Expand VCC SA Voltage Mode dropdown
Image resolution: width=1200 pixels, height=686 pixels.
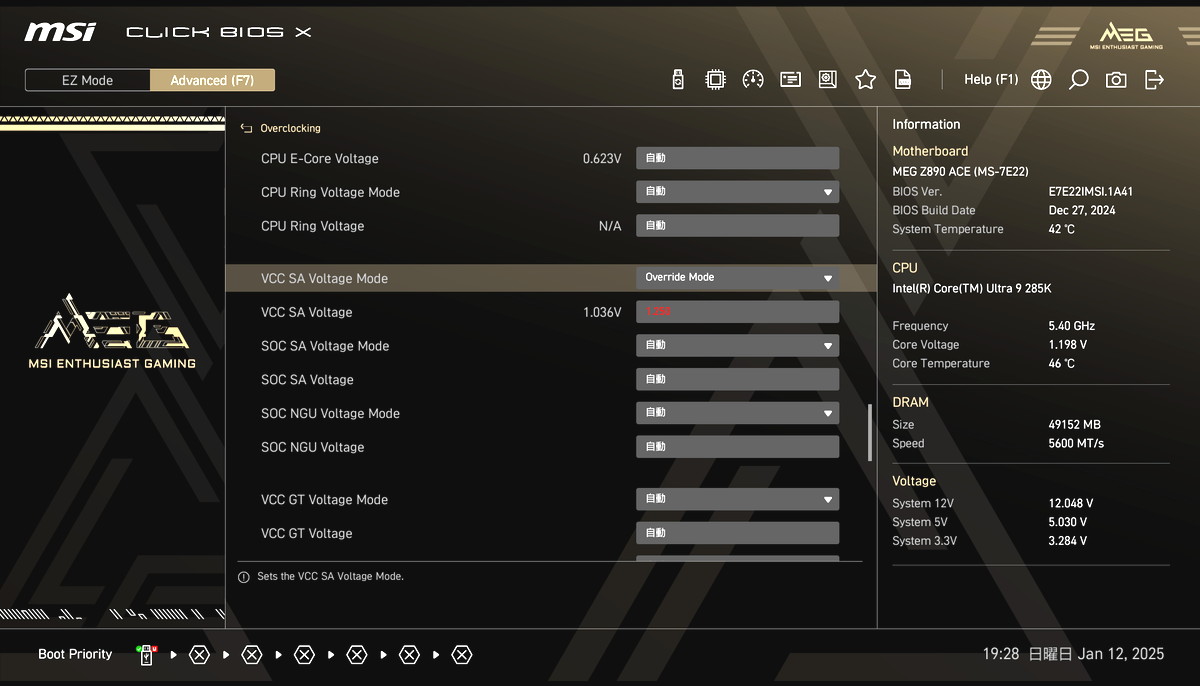[738, 278]
